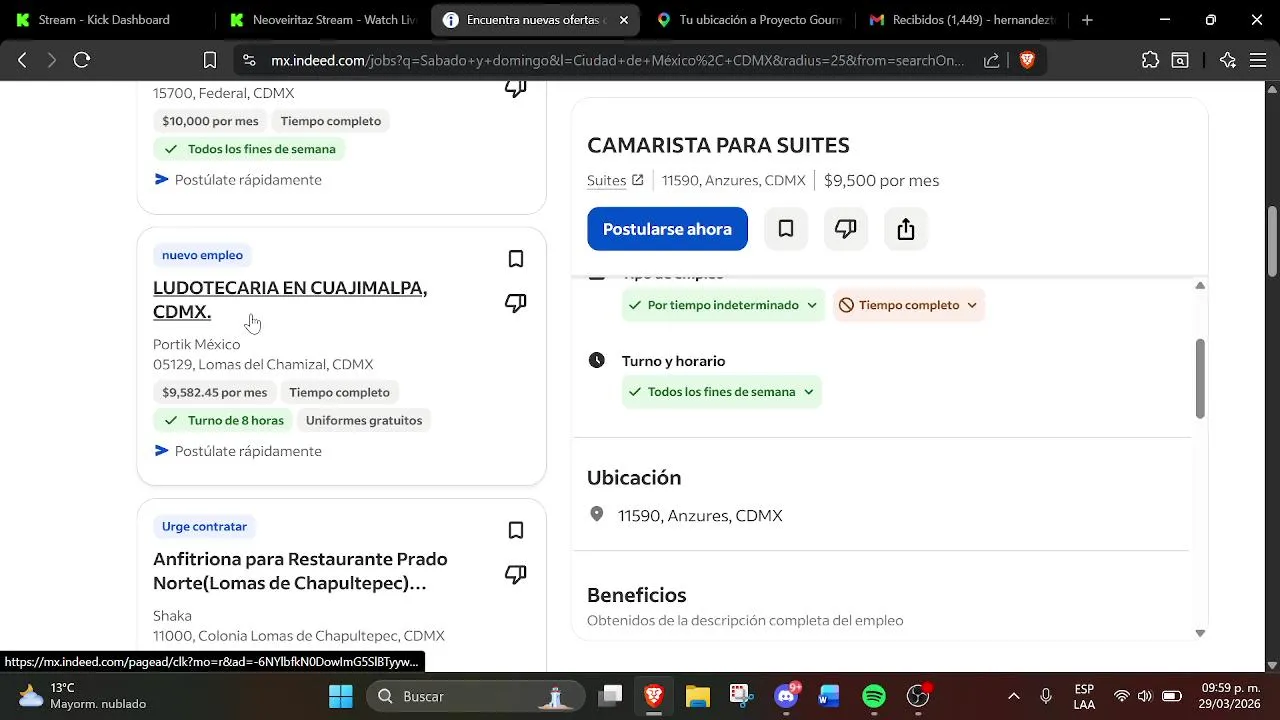Open Windows Start menu
Image resolution: width=1280 pixels, height=720 pixels.
tap(341, 696)
